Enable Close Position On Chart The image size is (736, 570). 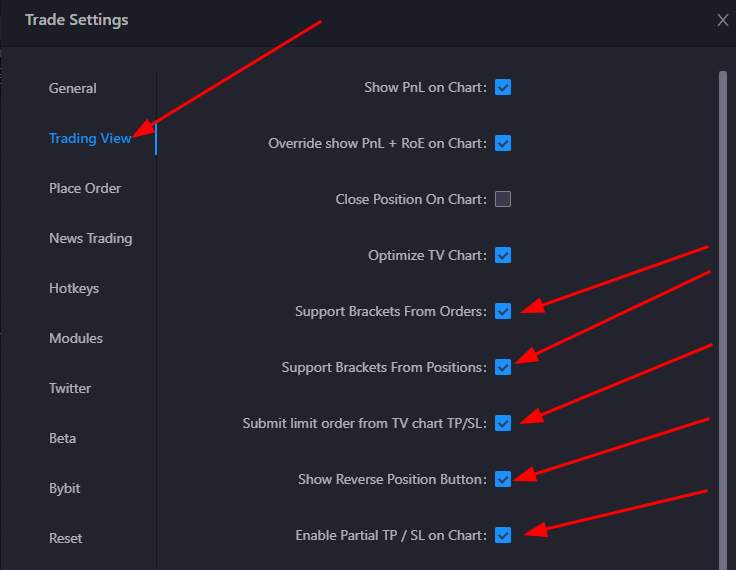click(x=503, y=199)
